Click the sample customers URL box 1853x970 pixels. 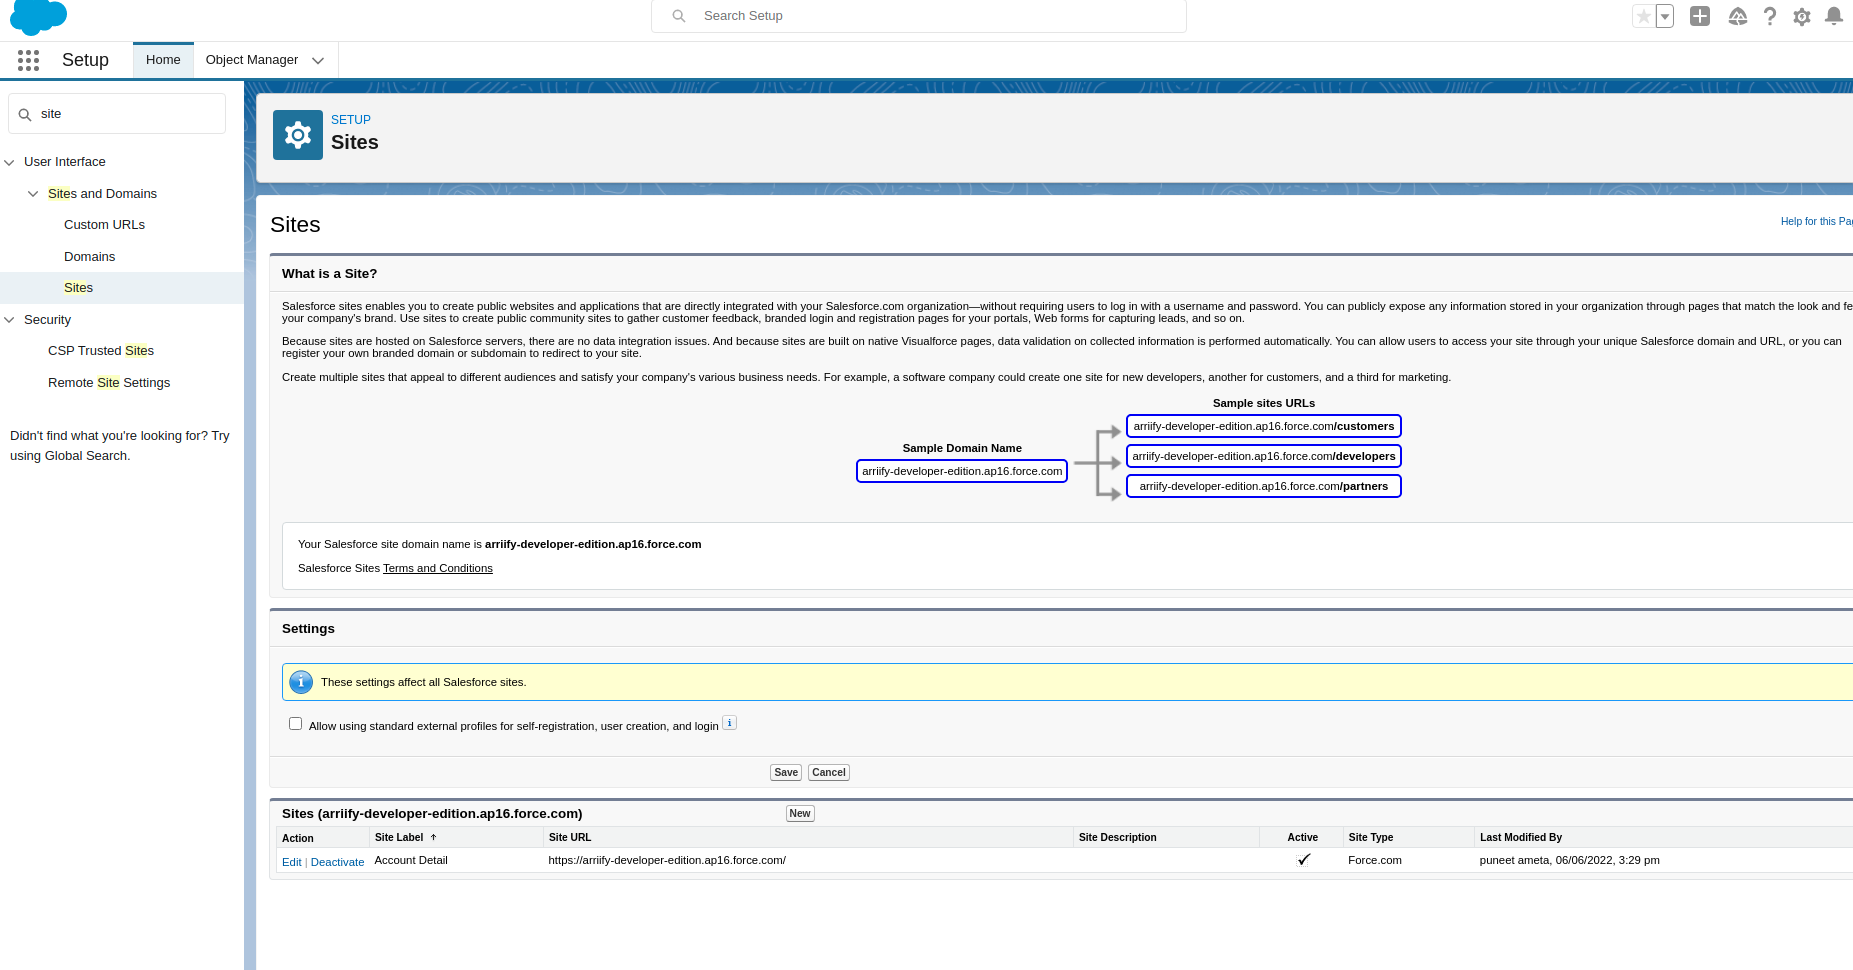1264,426
